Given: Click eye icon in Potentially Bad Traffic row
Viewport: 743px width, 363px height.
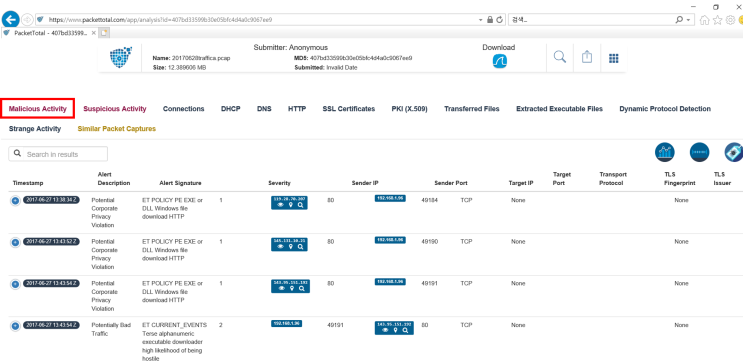Looking at the screenshot, I should (385, 330).
